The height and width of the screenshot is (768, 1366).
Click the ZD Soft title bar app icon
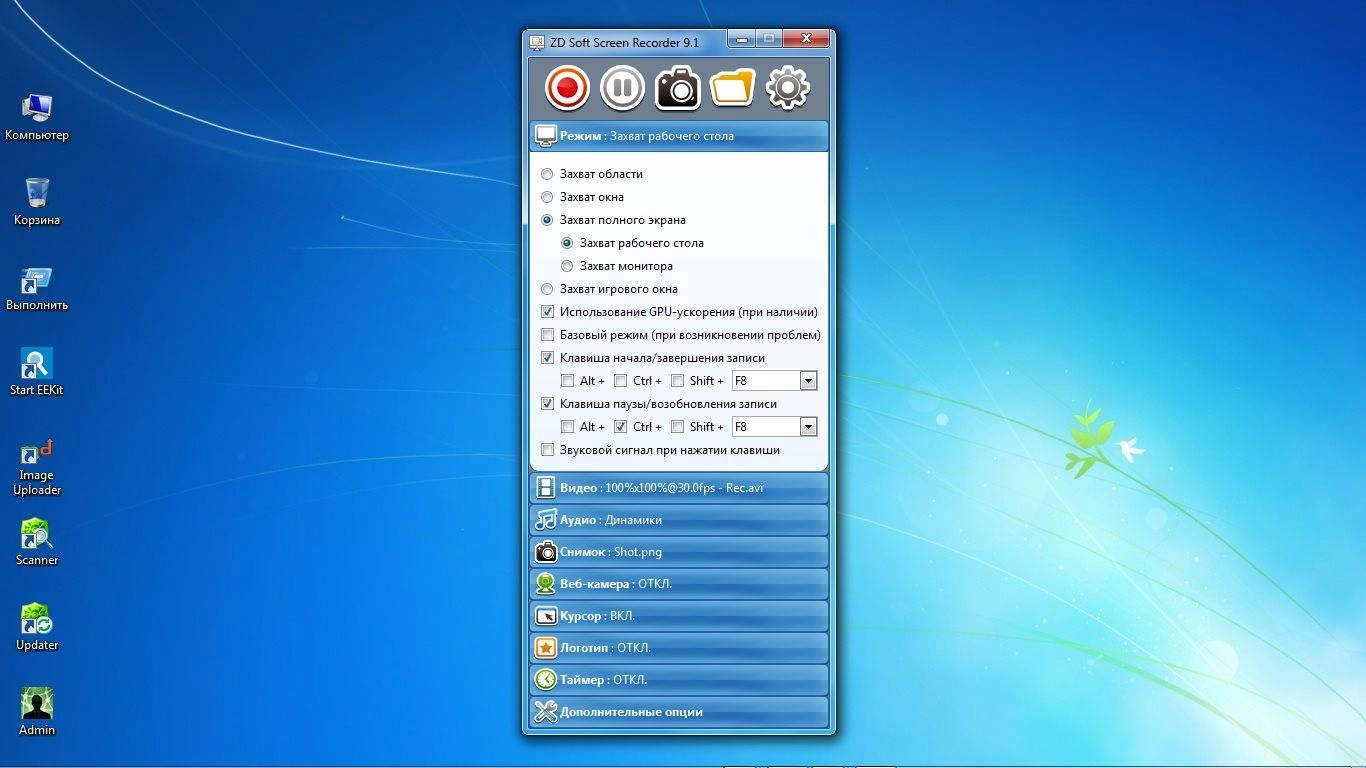[x=536, y=43]
